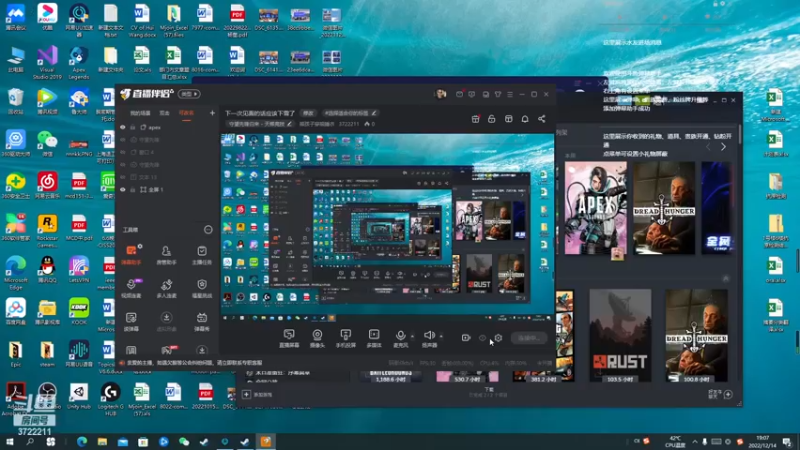Share the live room via share icon

(541, 119)
